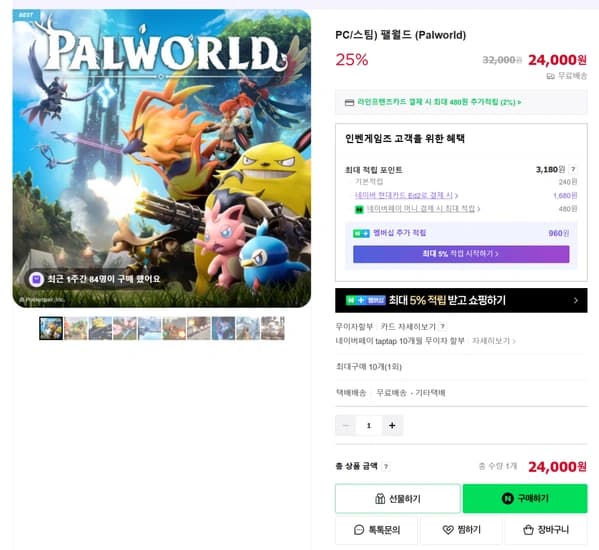Click question mark beside 총 상품 금액
The height and width of the screenshot is (550, 599).
386,466
